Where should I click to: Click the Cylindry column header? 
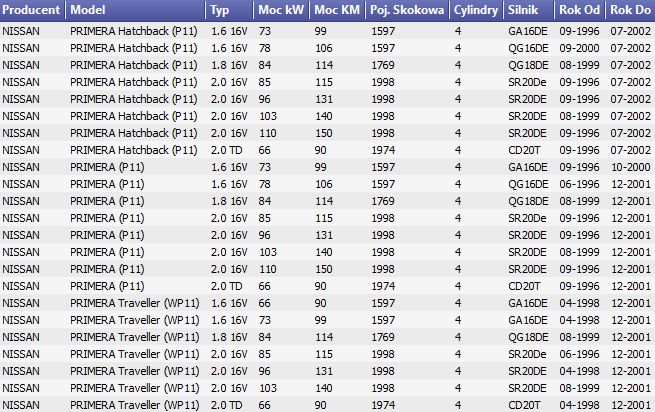point(476,10)
